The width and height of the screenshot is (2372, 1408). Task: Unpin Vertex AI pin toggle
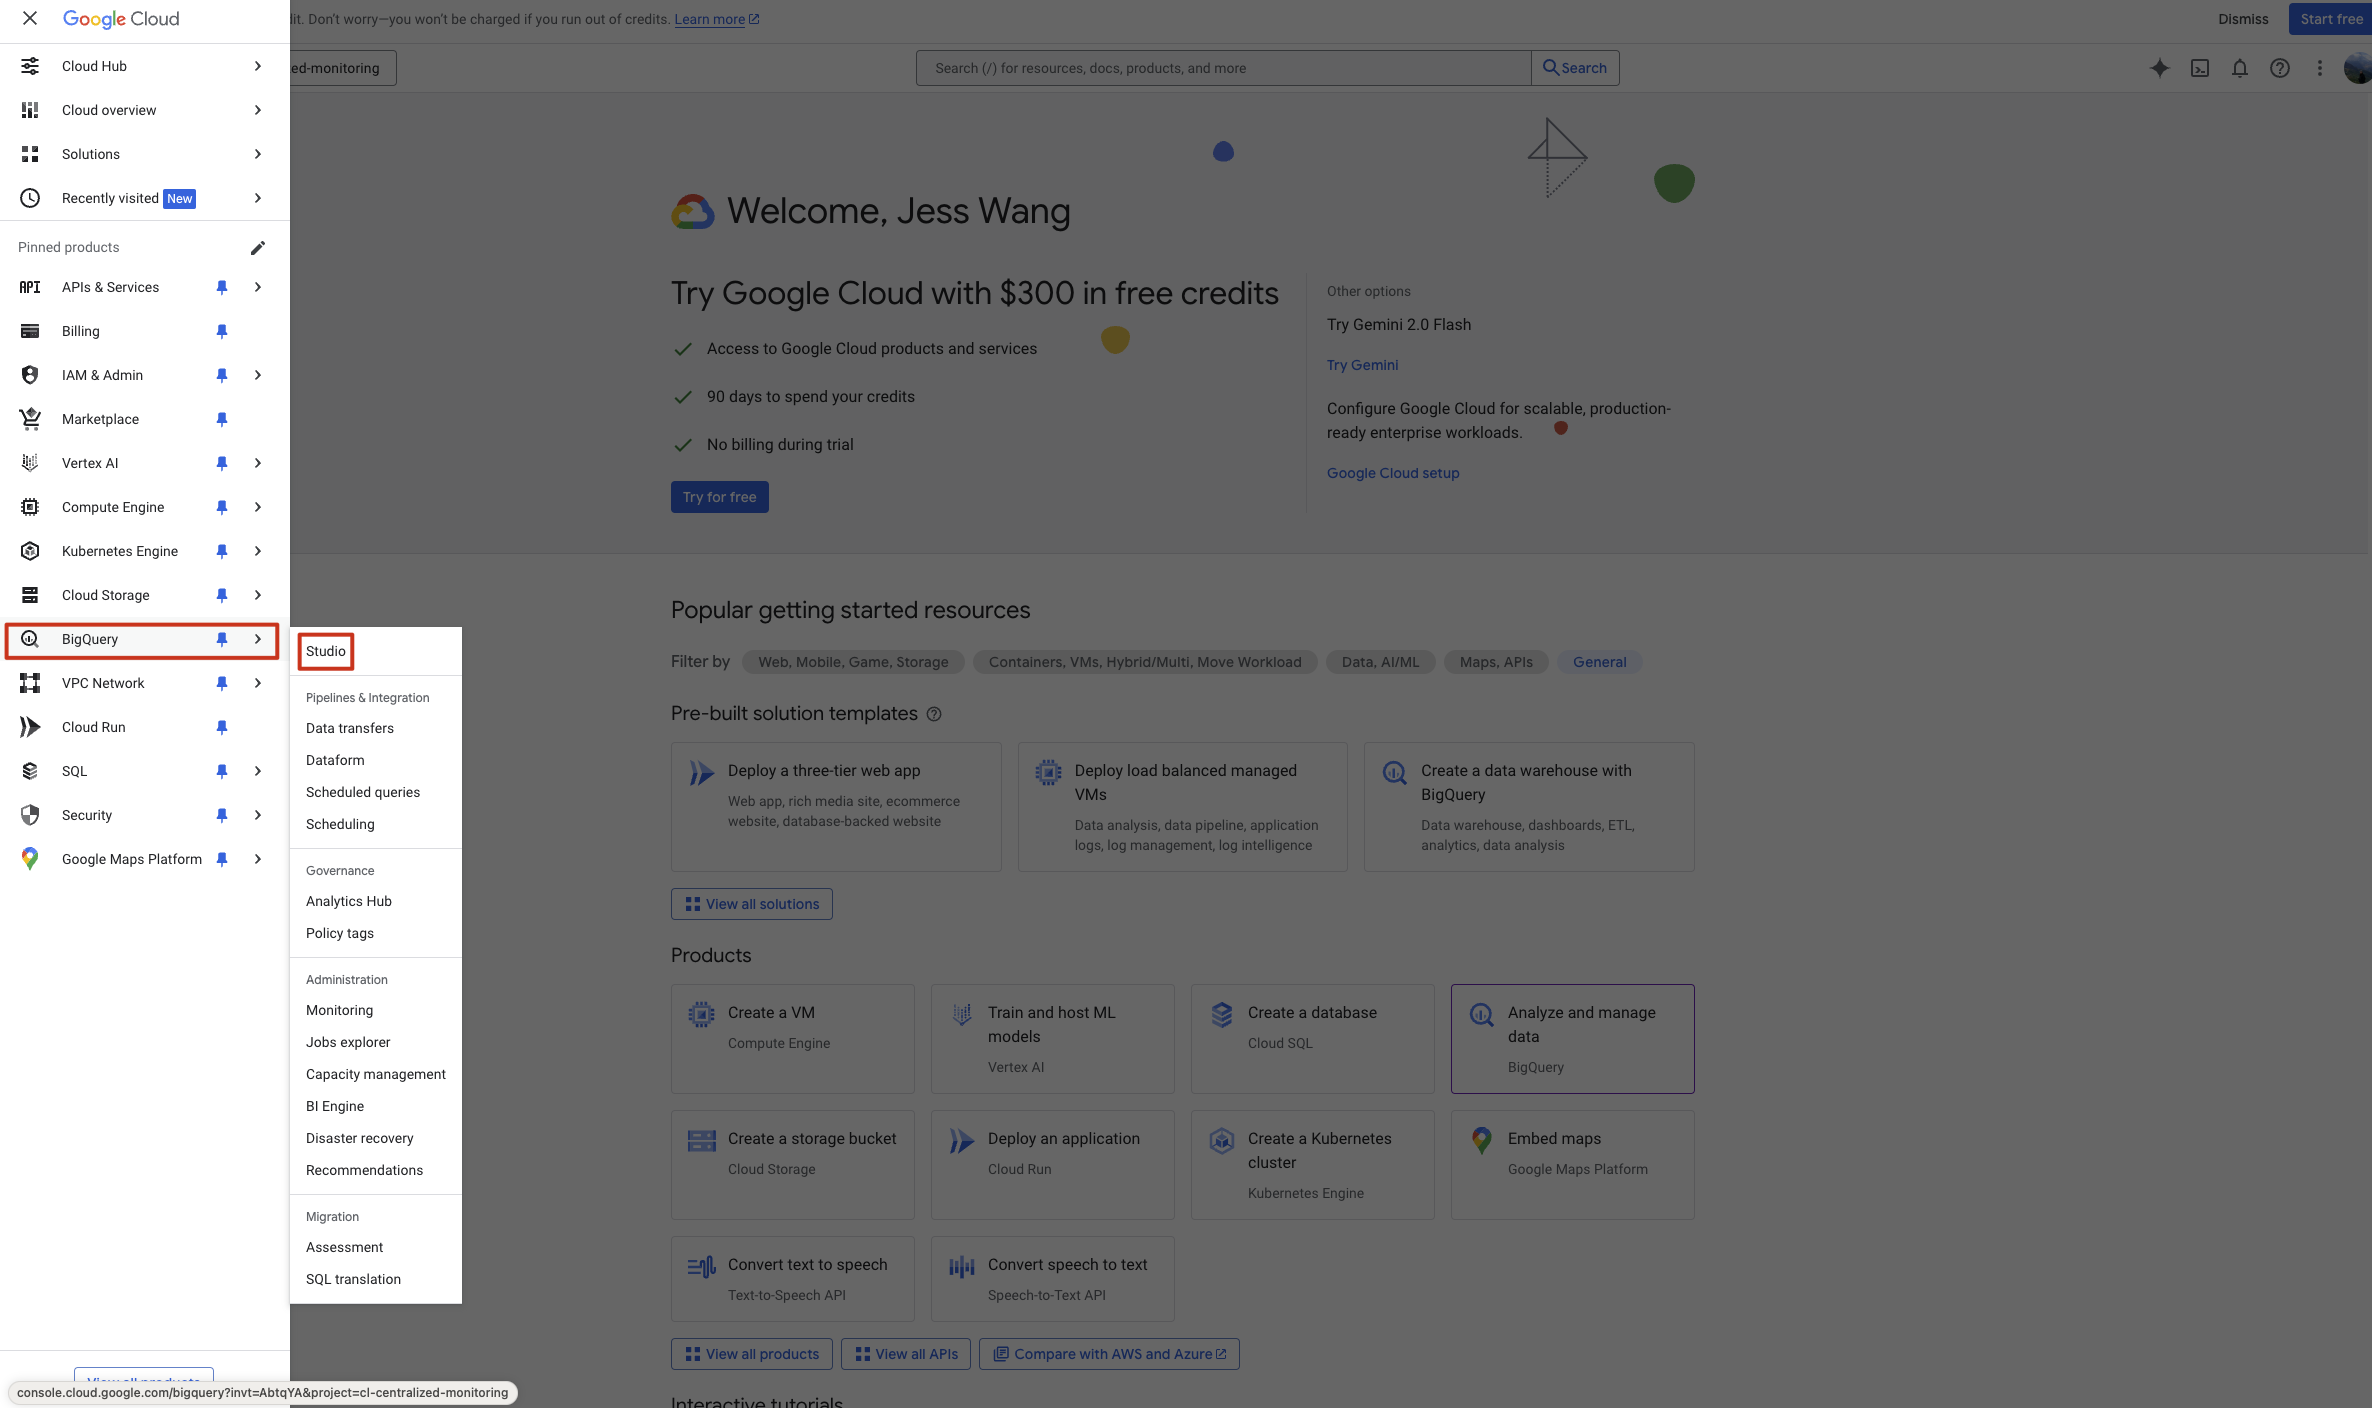coord(222,463)
